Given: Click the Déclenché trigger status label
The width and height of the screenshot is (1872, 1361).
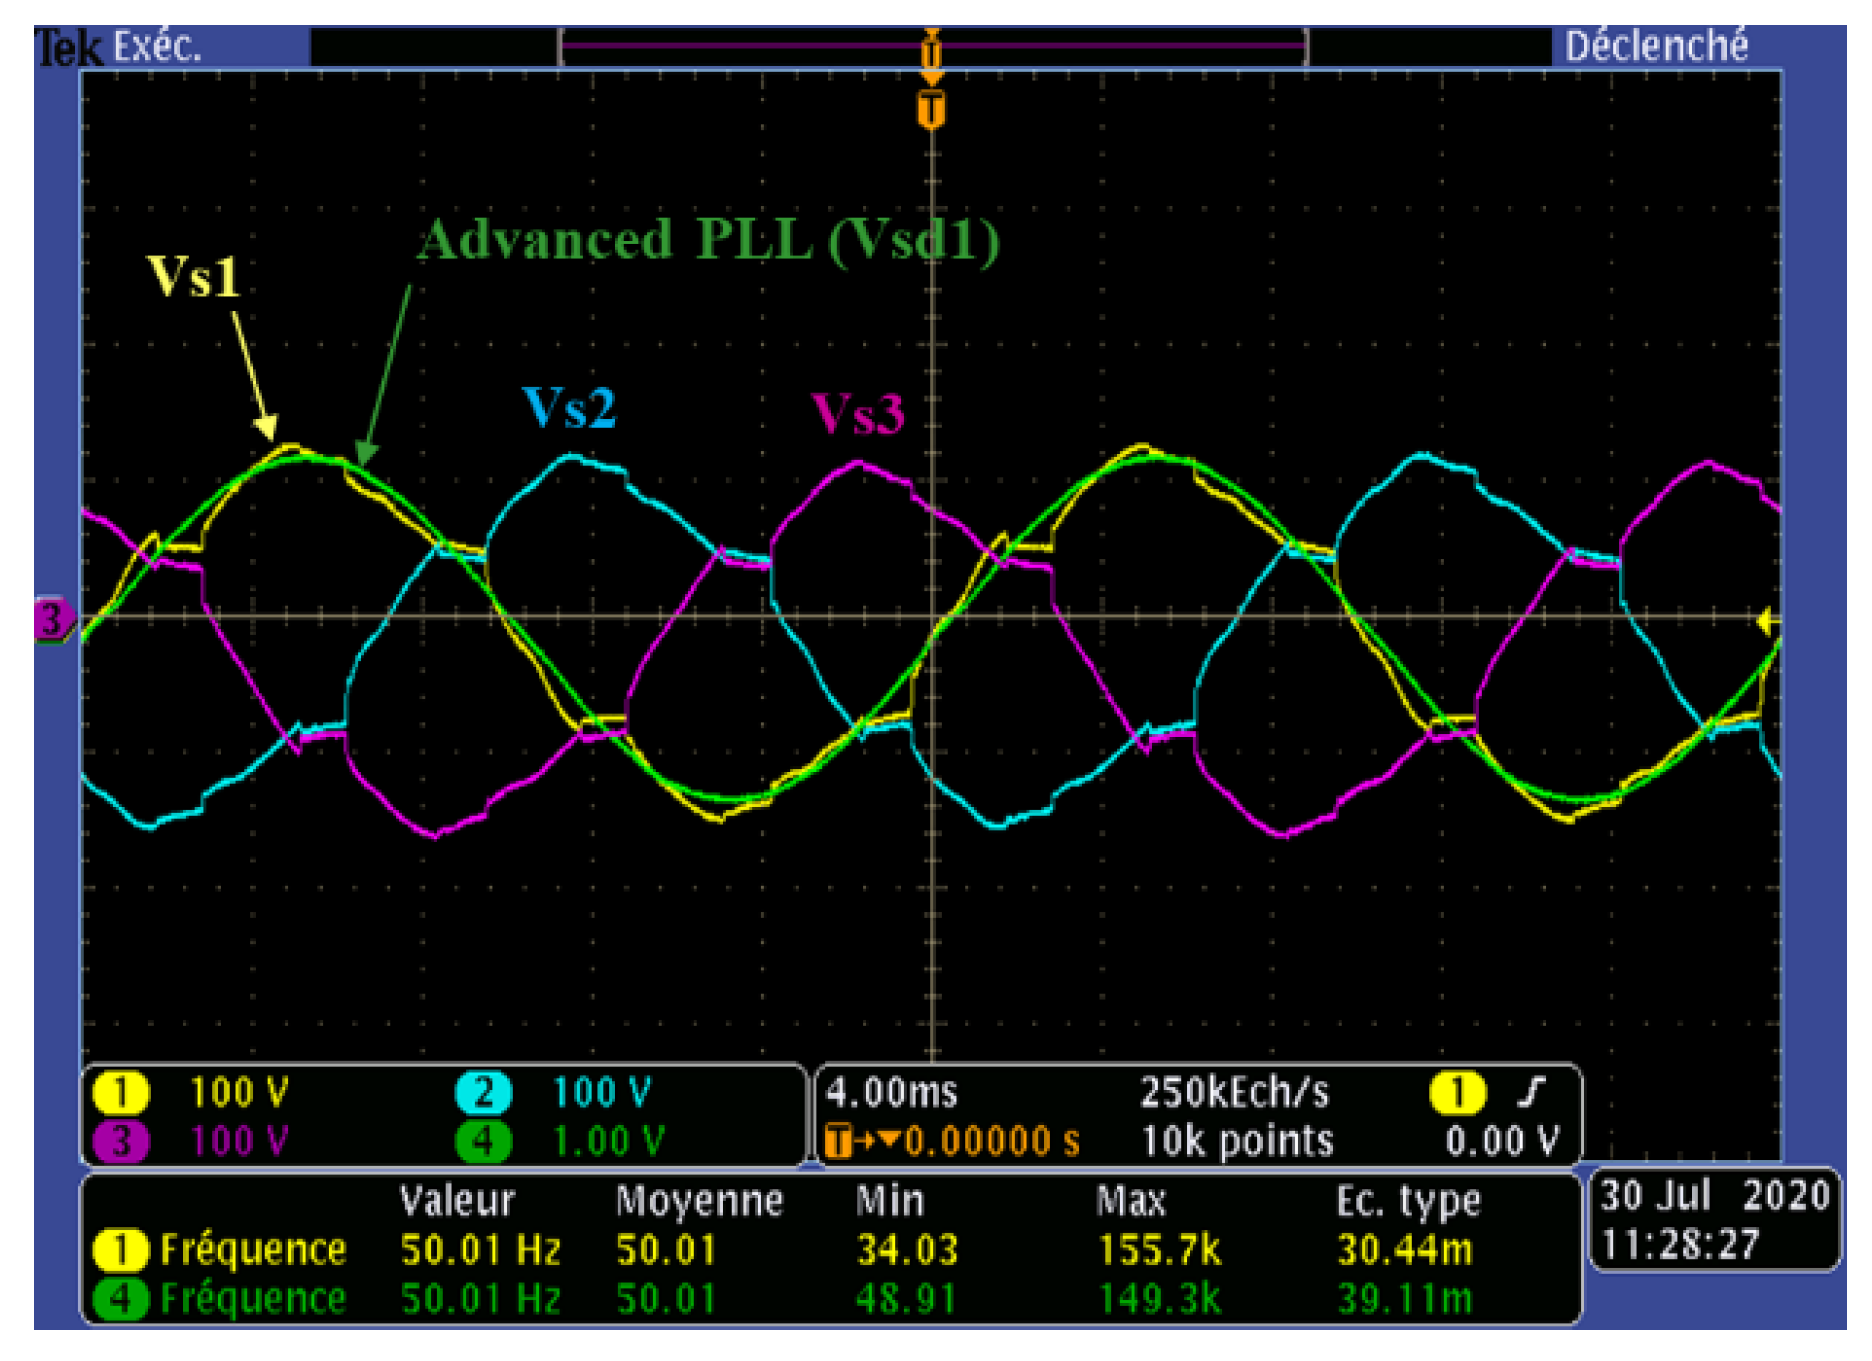Looking at the screenshot, I should (x=1656, y=46).
